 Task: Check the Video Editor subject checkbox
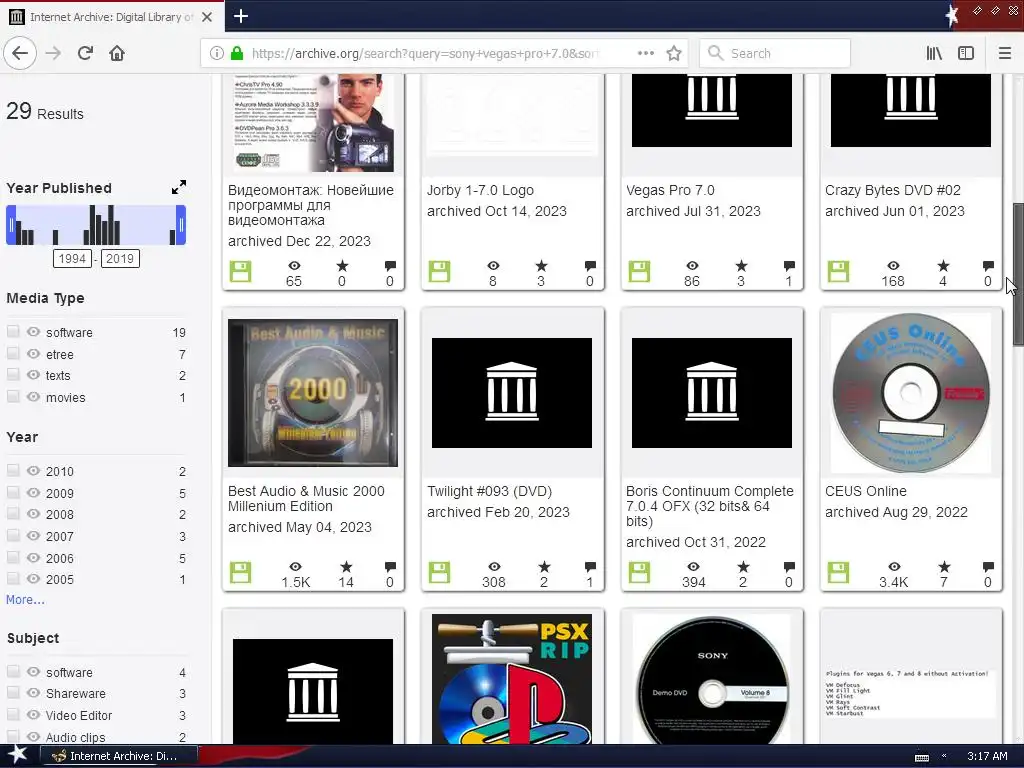[x=13, y=714]
